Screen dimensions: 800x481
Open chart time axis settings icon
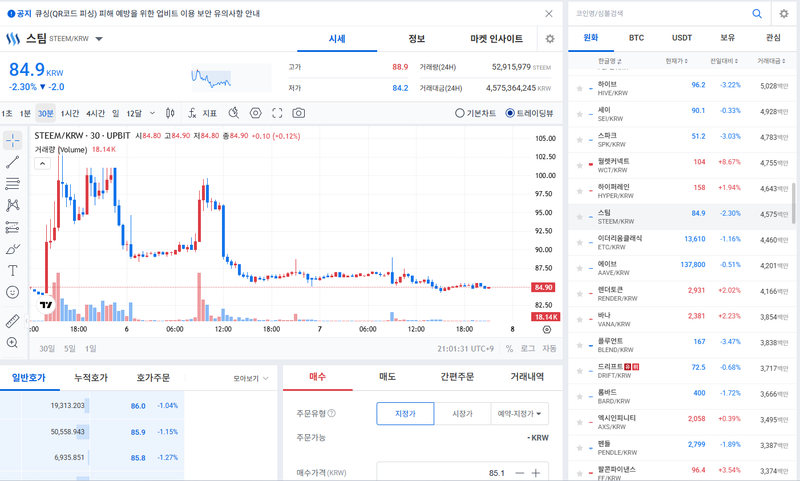point(547,330)
